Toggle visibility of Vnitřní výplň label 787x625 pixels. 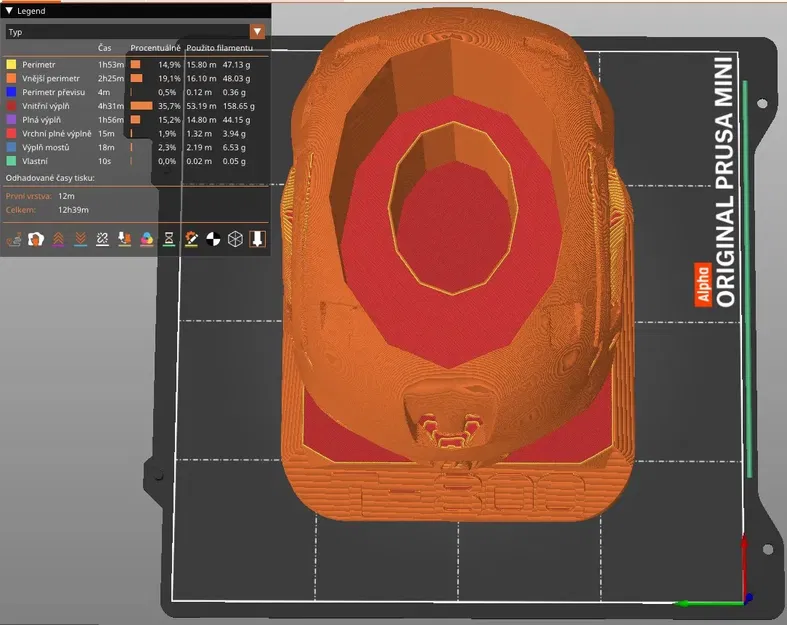point(46,106)
